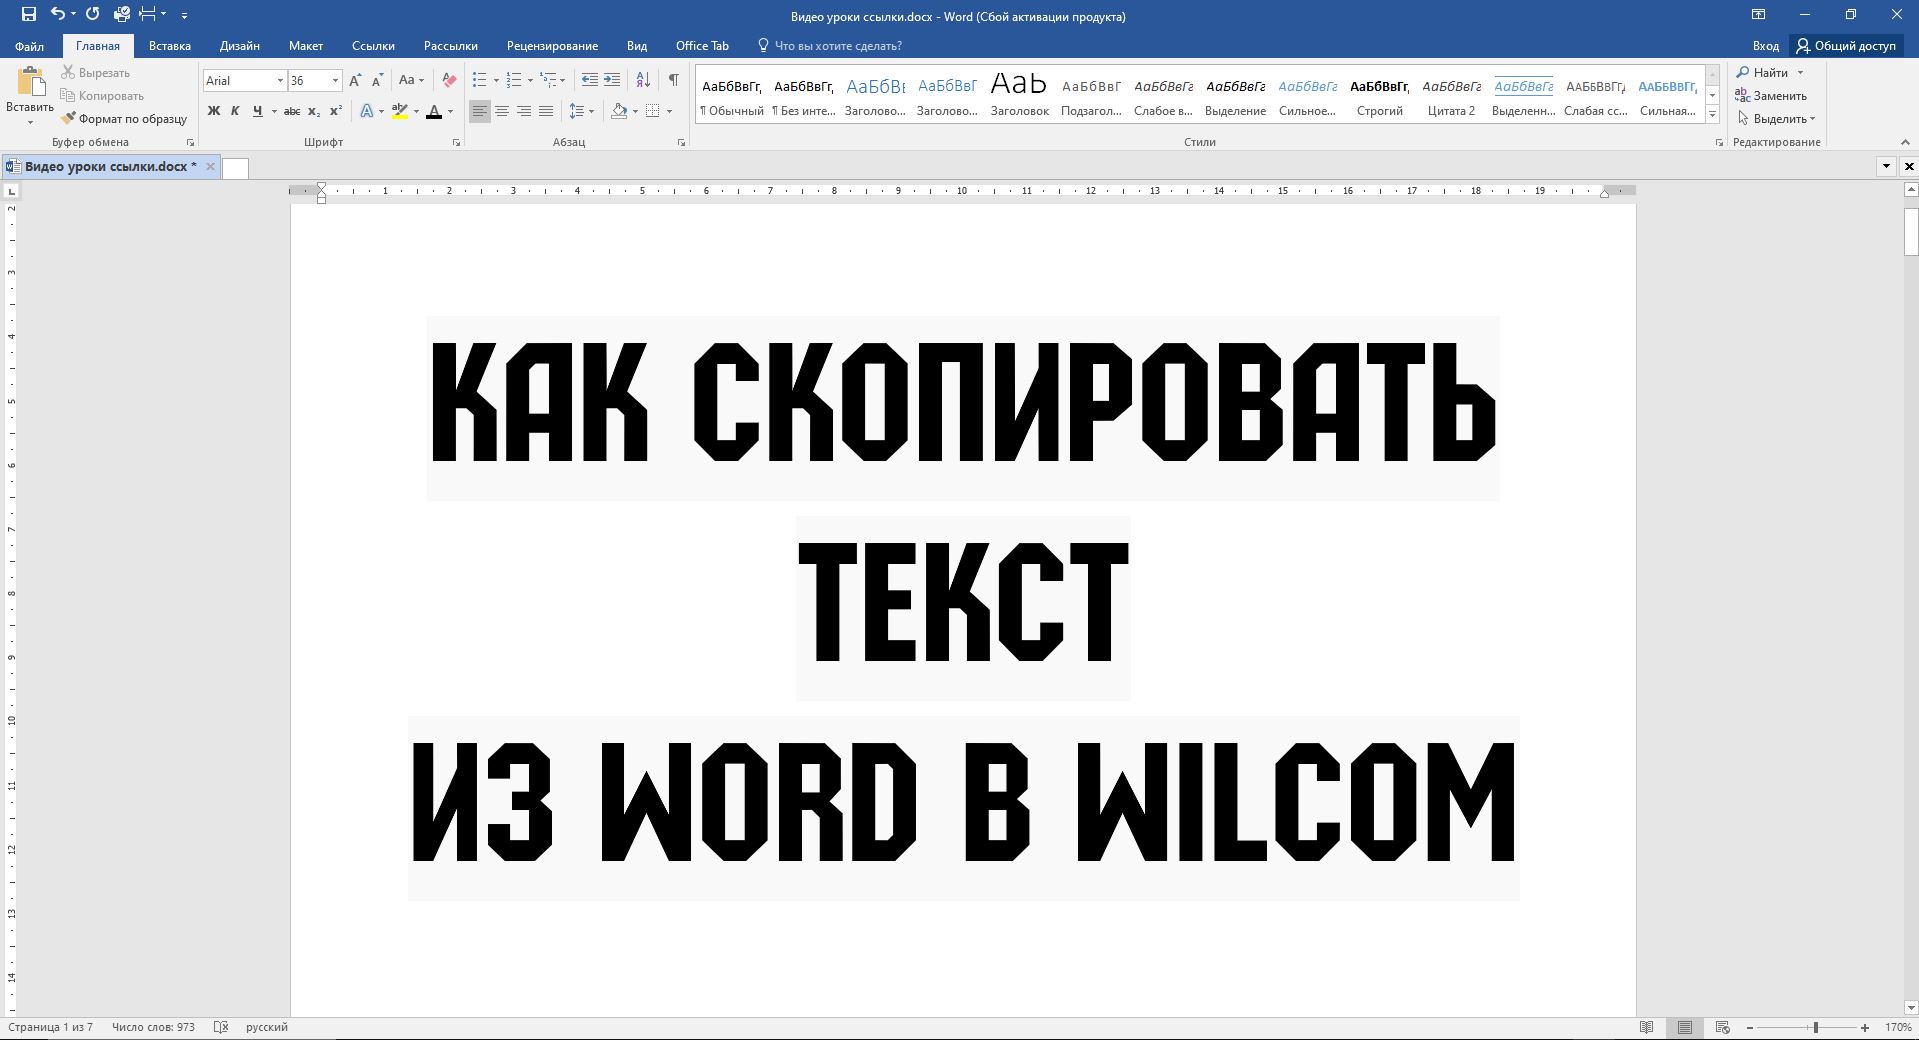Enable strikethrough formatting

[291, 111]
